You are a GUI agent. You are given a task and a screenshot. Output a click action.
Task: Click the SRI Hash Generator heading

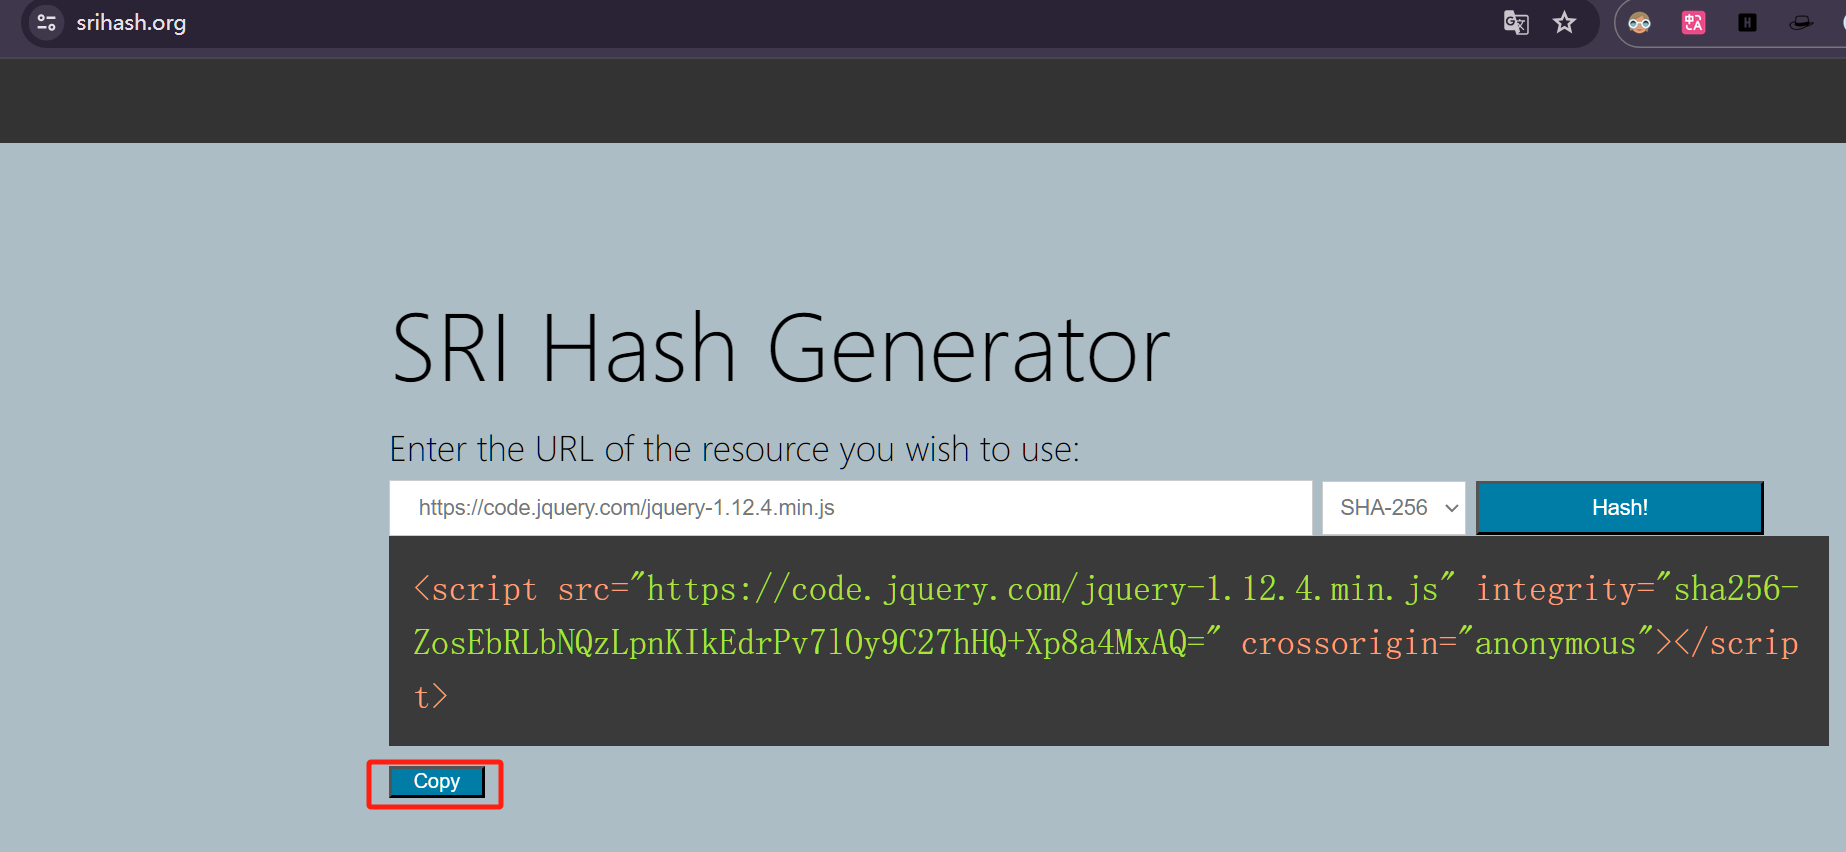point(780,349)
